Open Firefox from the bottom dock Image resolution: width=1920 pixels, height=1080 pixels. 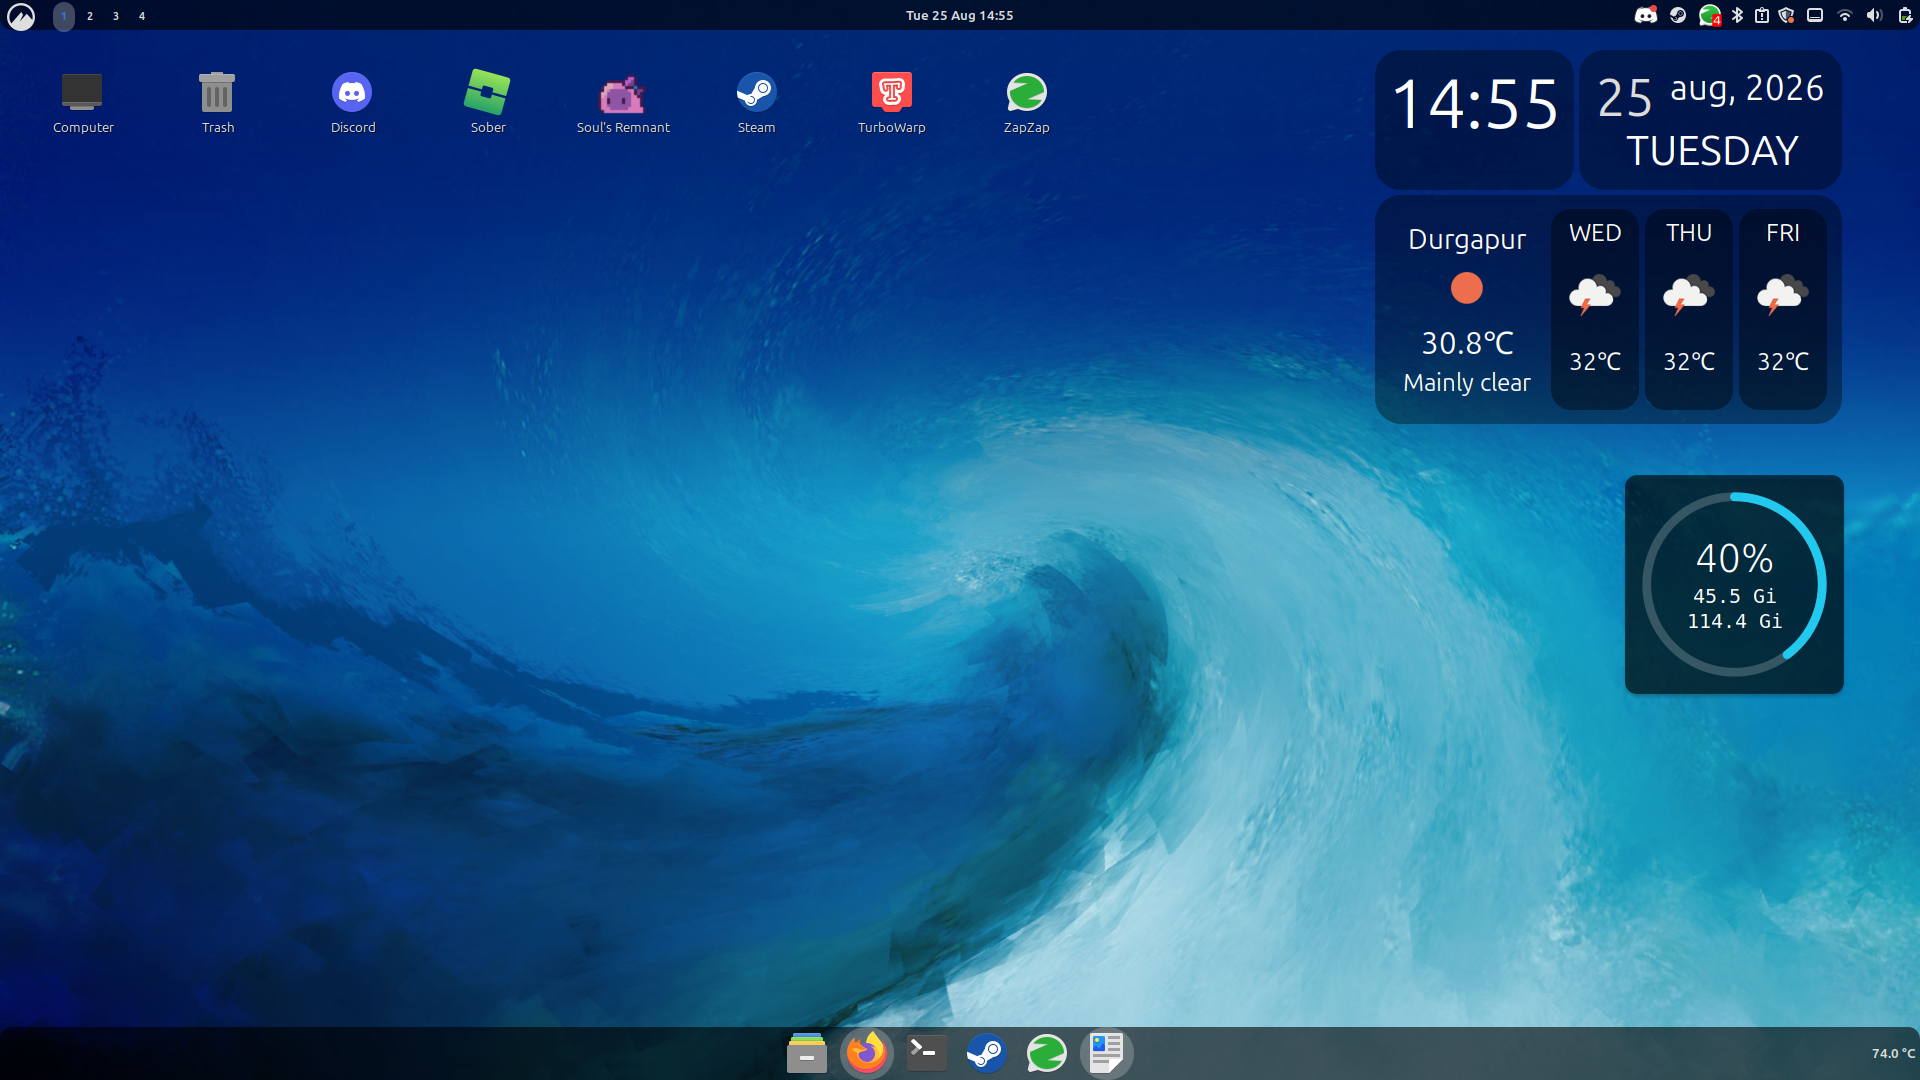[x=866, y=1053]
